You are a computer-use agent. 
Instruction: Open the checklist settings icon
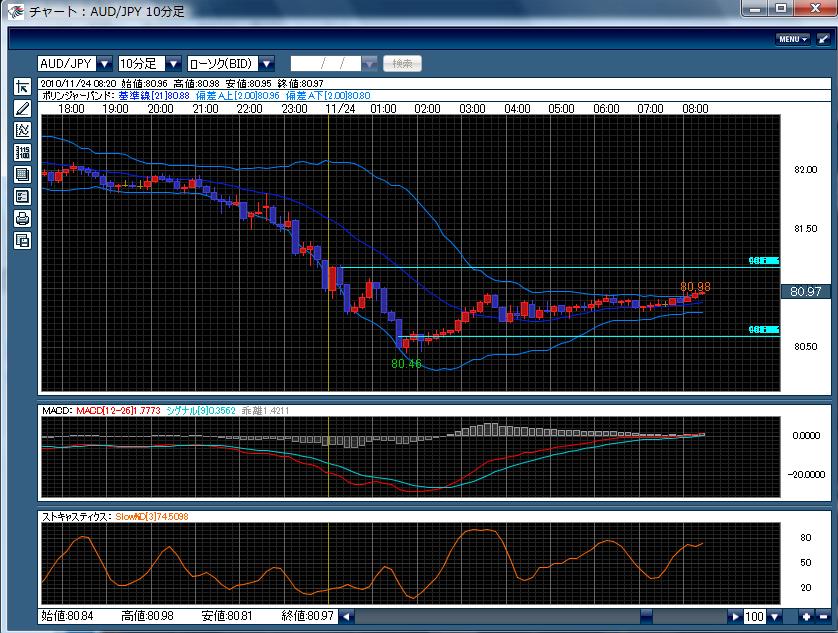(22, 196)
